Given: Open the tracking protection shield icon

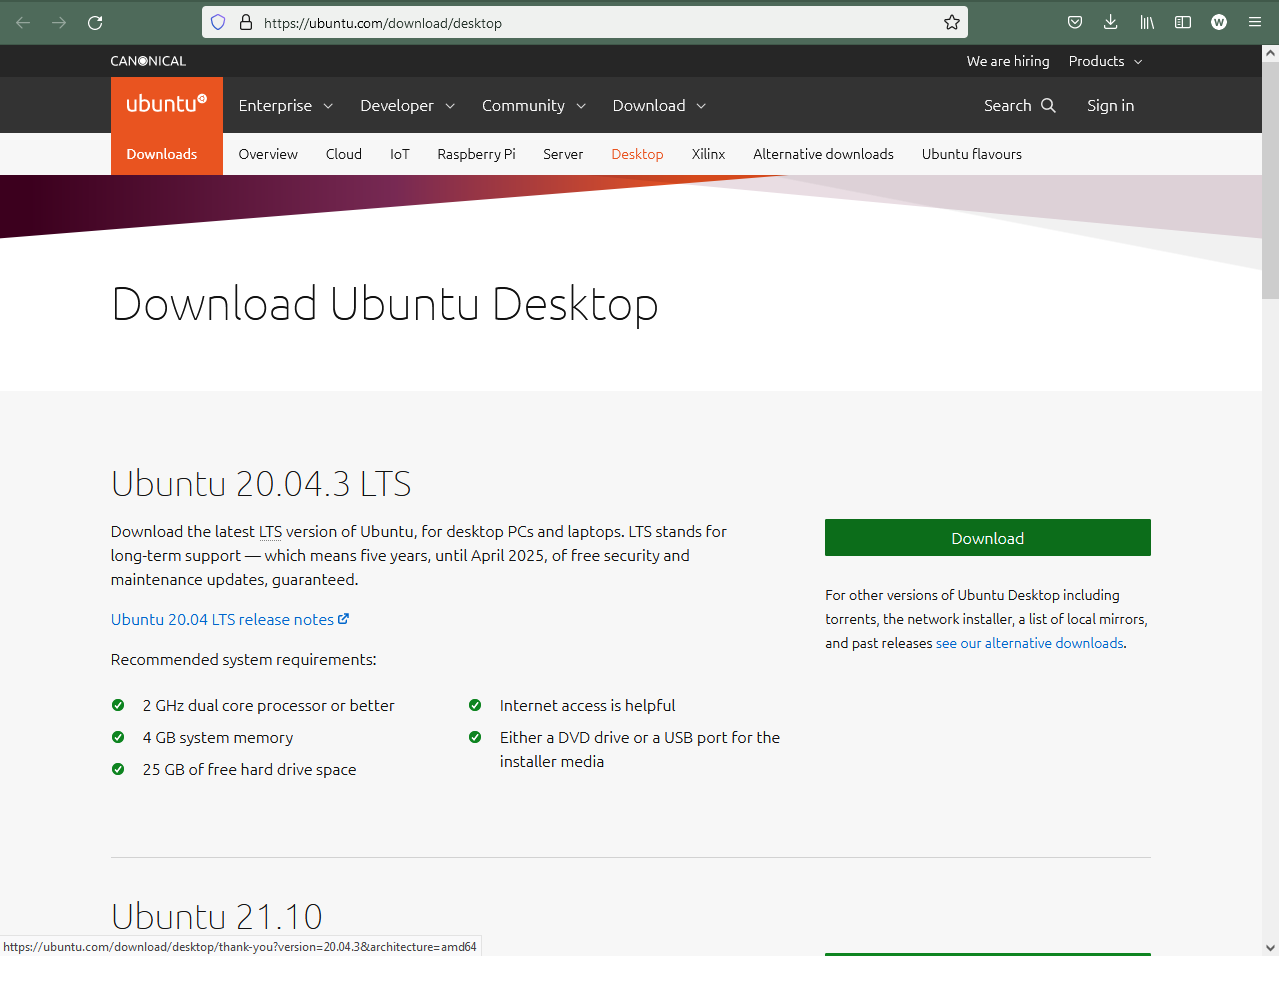Looking at the screenshot, I should click(218, 22).
